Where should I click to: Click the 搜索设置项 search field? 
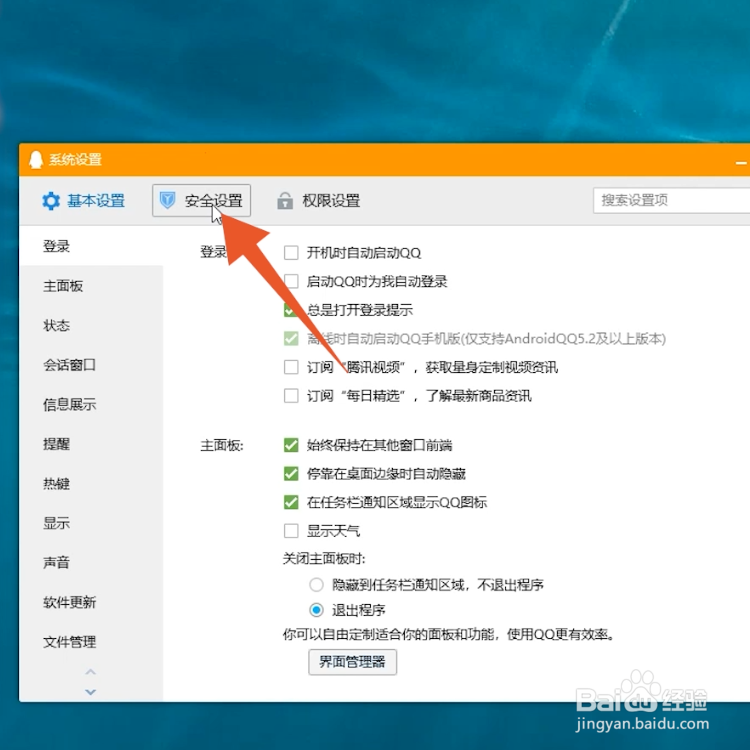tap(672, 200)
